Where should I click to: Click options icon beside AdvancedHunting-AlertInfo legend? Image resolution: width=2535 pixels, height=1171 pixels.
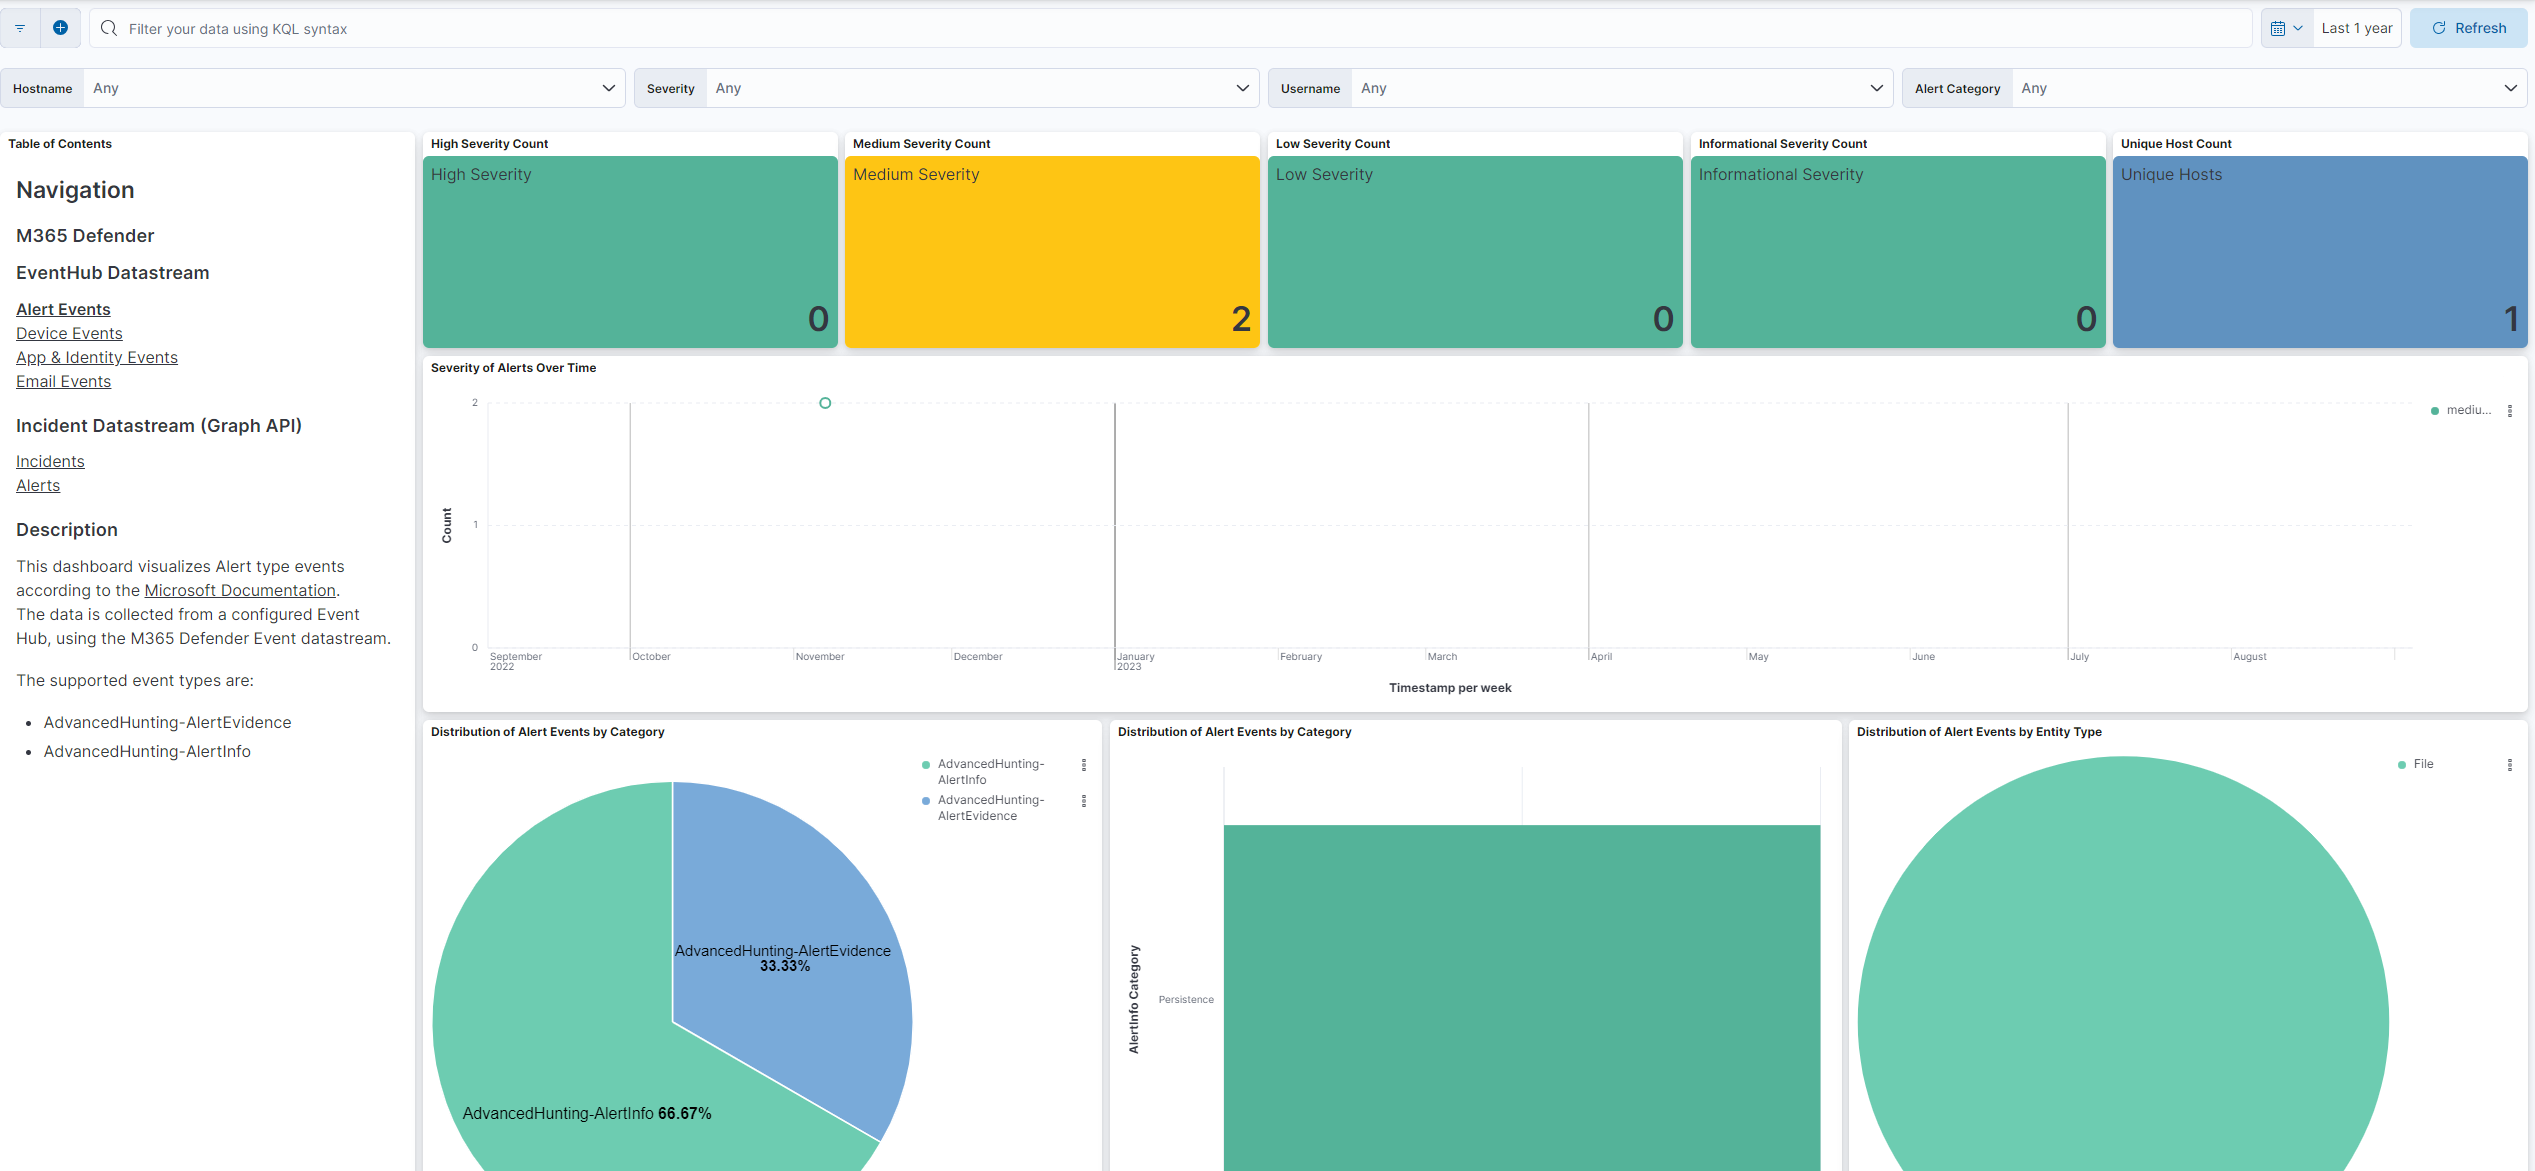(1084, 766)
